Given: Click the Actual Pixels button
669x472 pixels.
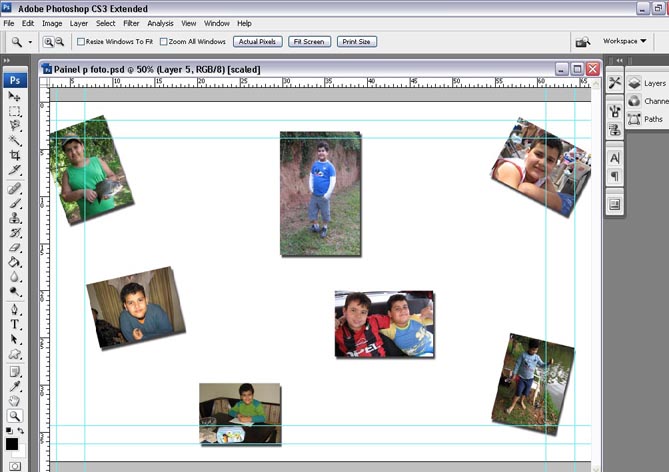Looking at the screenshot, I should [x=258, y=42].
